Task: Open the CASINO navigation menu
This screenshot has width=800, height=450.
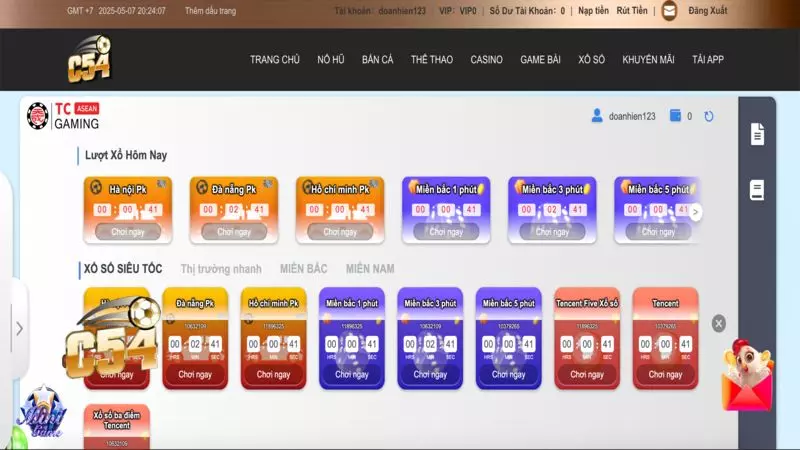Action: pos(486,60)
